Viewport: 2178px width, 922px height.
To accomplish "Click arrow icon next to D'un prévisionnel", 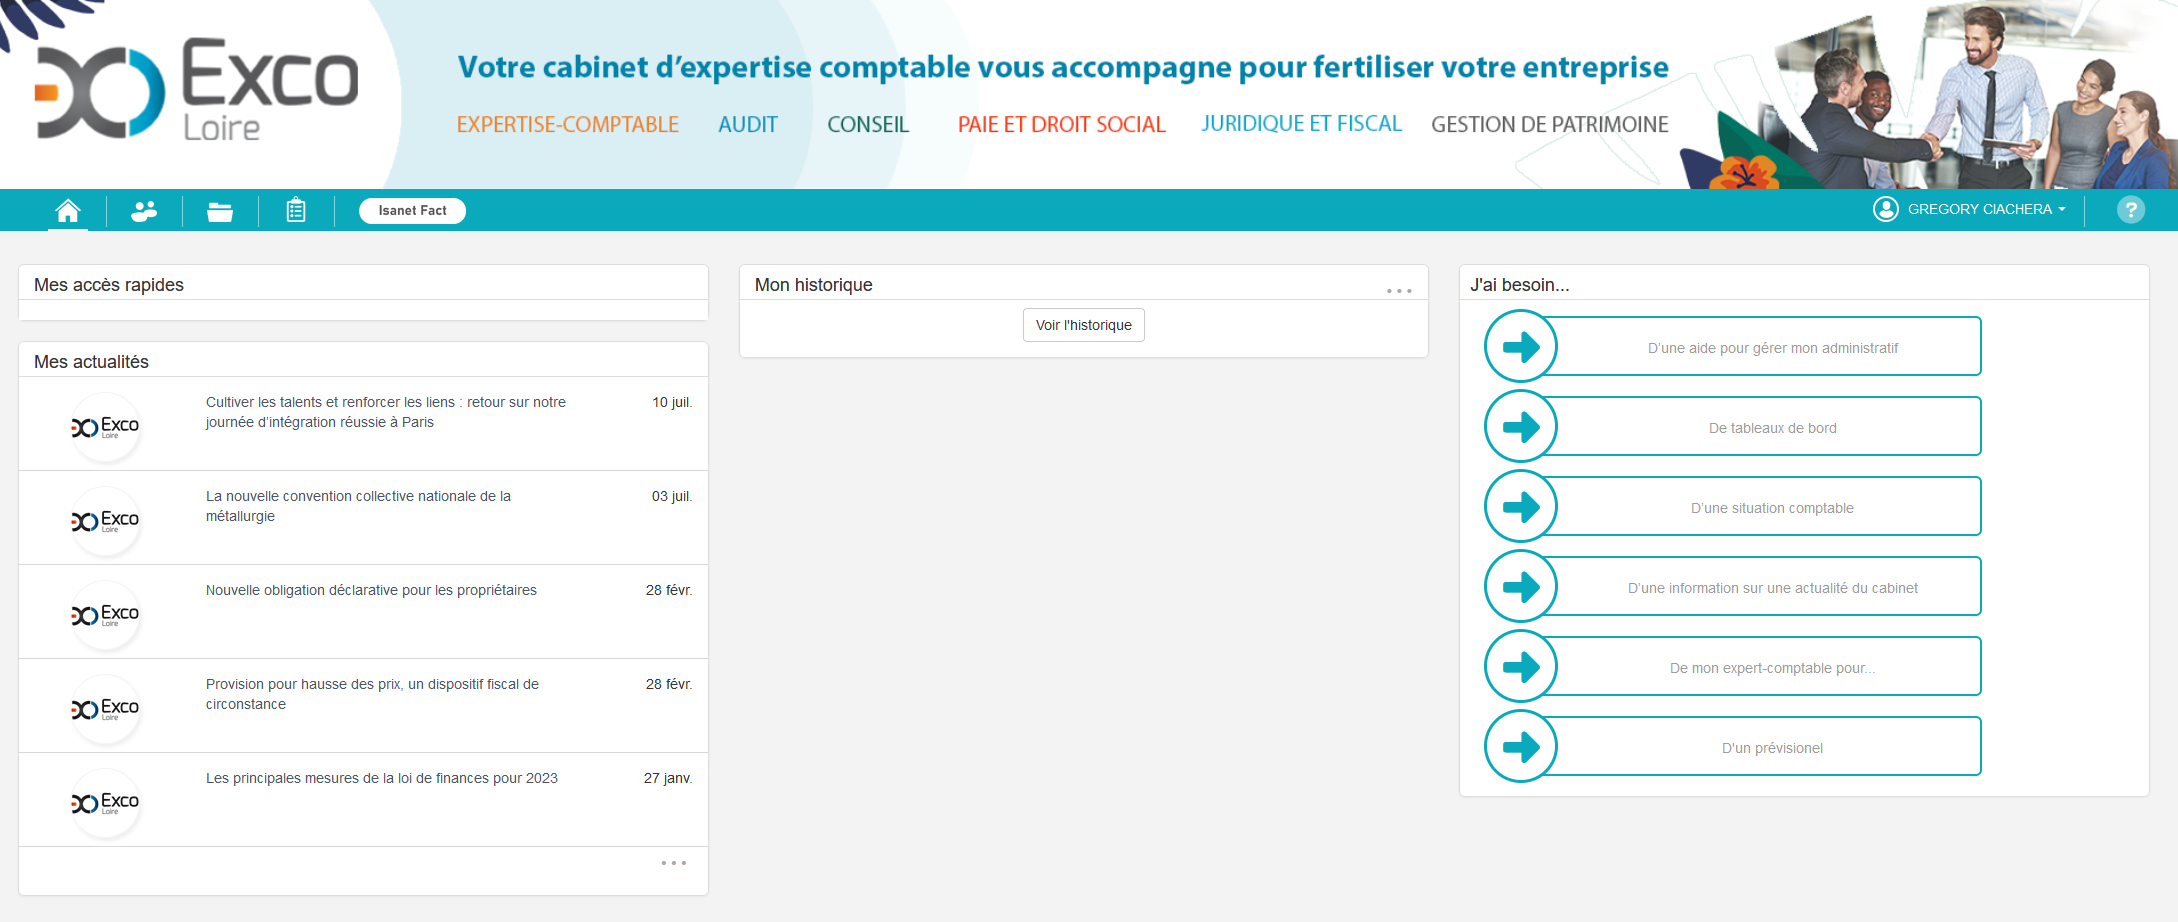I will 1521,747.
